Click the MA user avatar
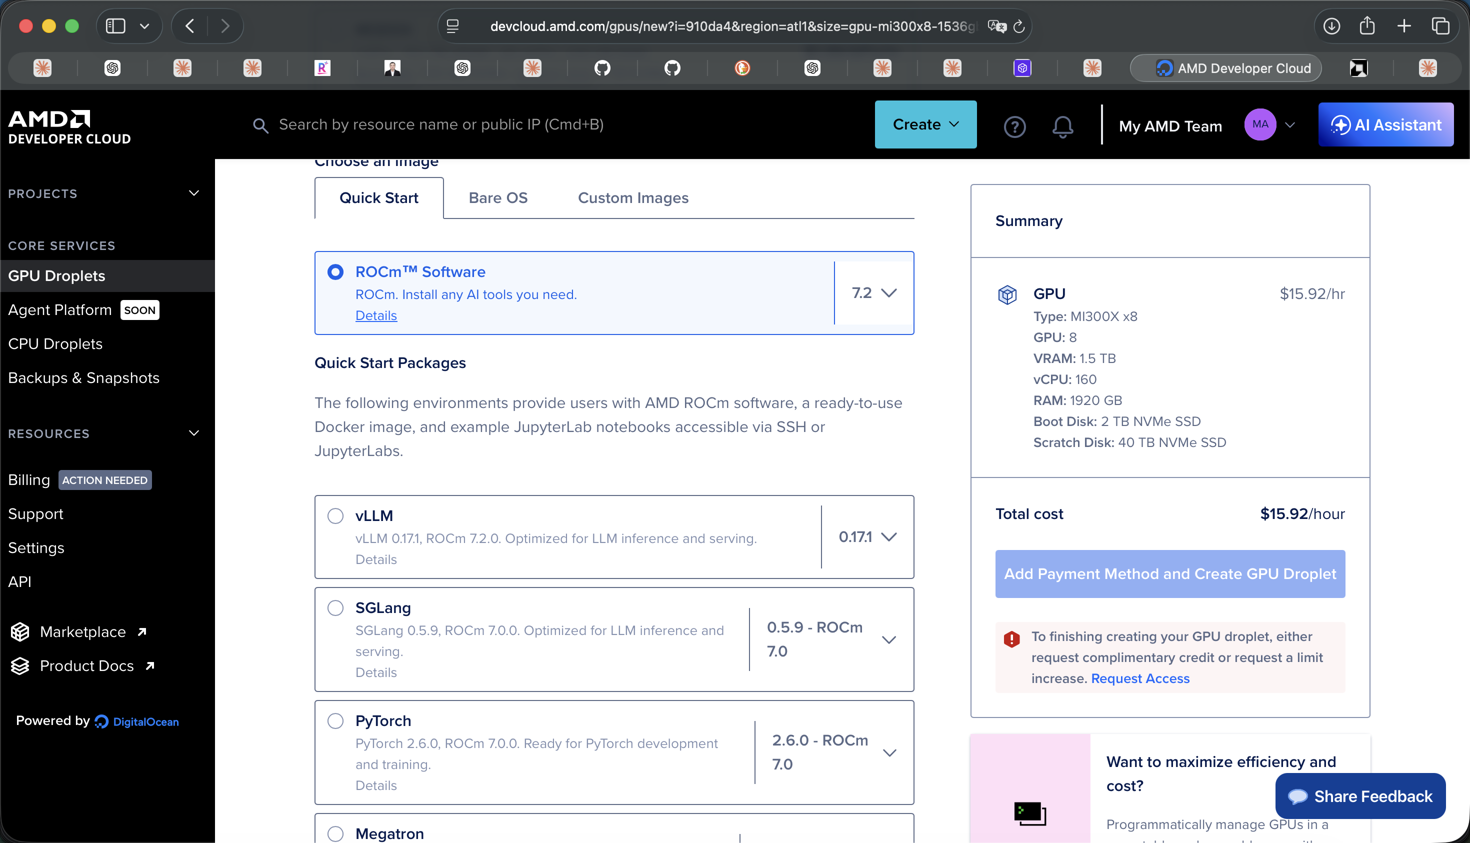The height and width of the screenshot is (843, 1470). tap(1260, 125)
